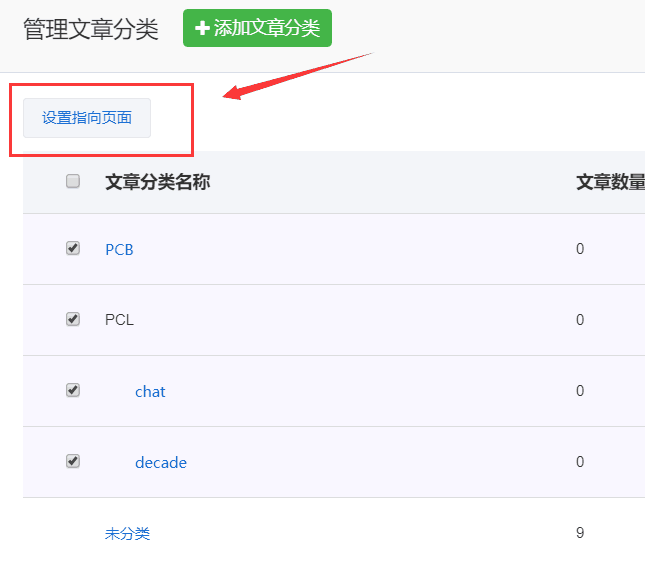This screenshot has height=567, width=645.
Task: Open the chat subcategory link
Action: pos(150,391)
